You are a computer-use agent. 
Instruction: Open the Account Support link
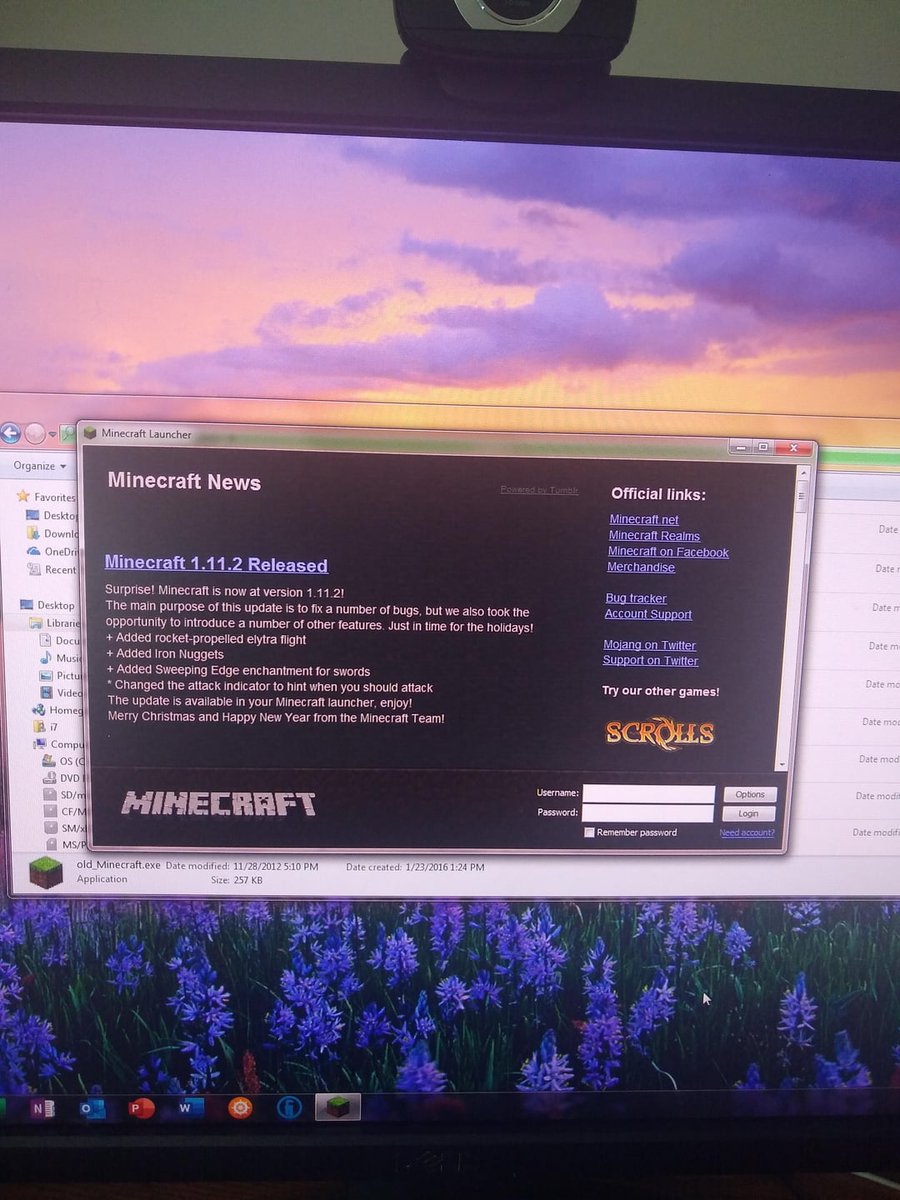[x=648, y=614]
